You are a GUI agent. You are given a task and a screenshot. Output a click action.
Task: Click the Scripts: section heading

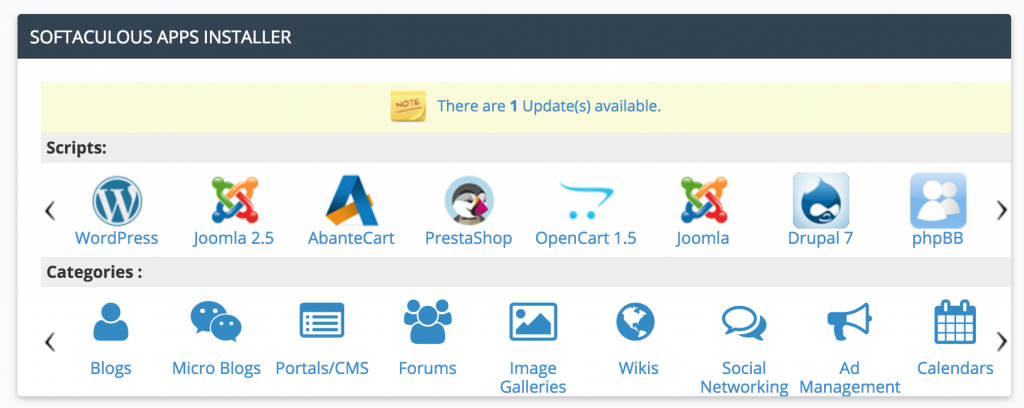(76, 148)
